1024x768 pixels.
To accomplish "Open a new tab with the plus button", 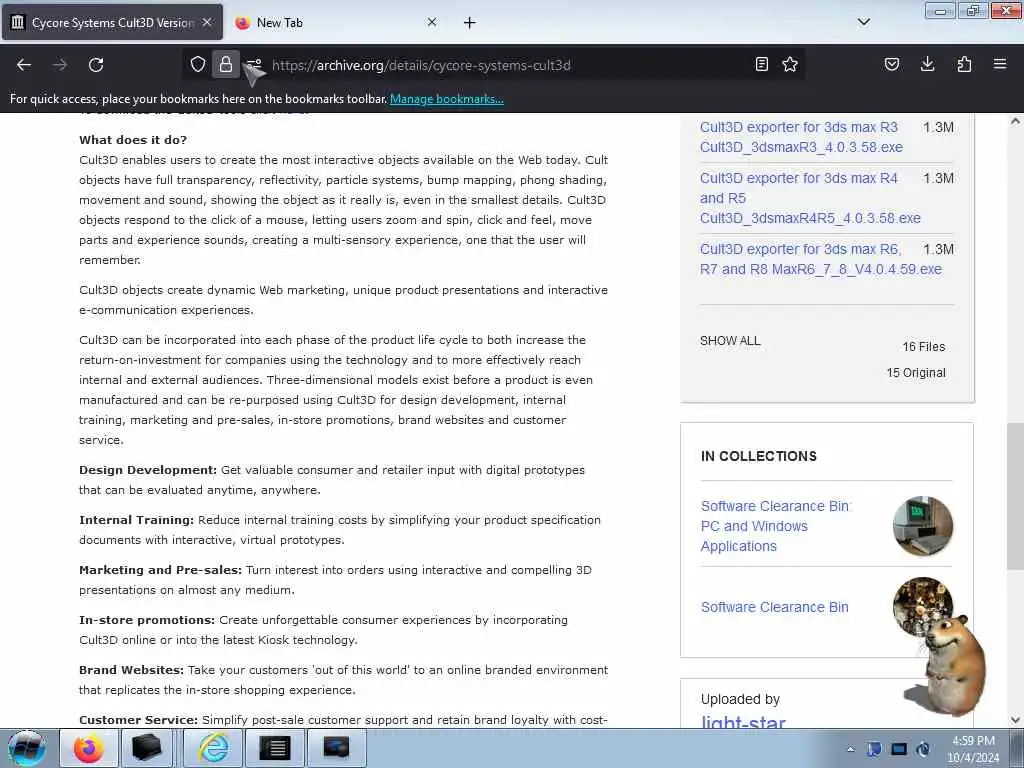I will (470, 23).
